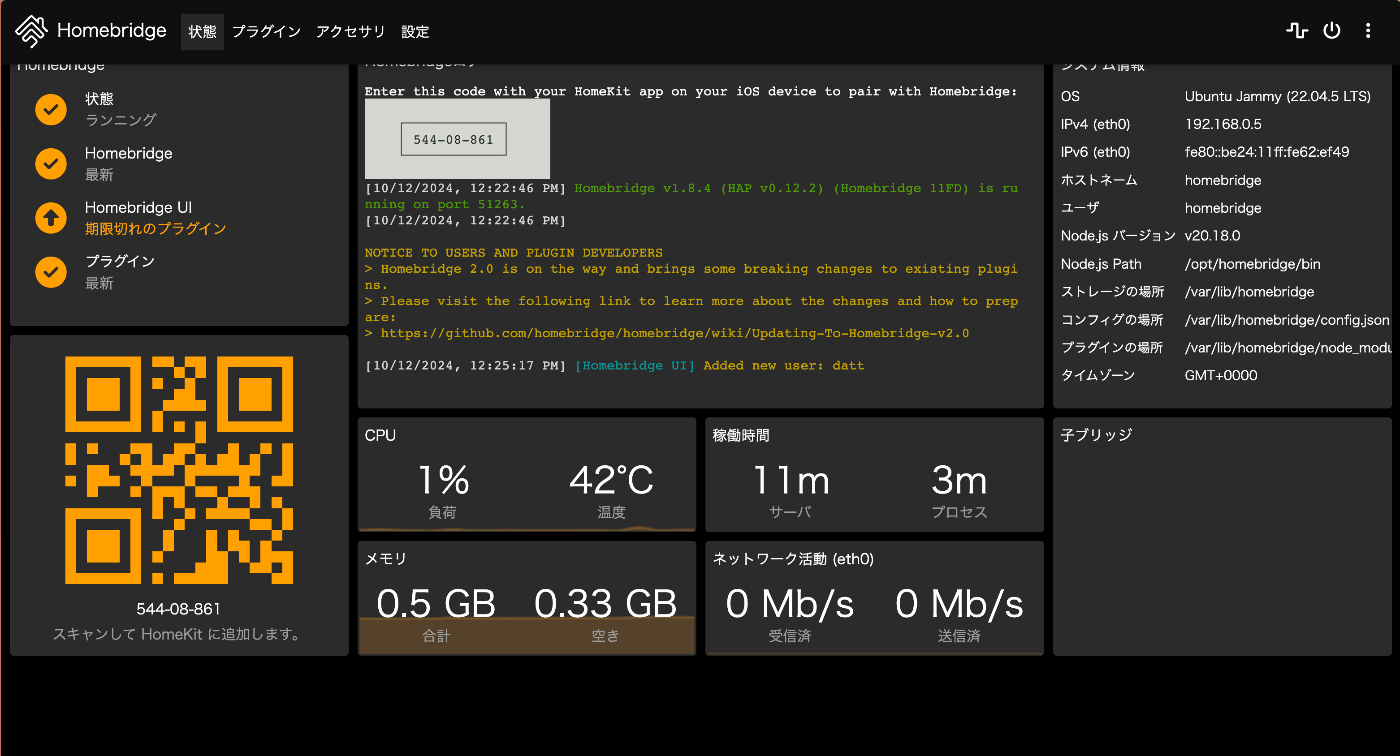Click the Ubuntu Jammy OS value
The width and height of the screenshot is (1400, 756).
click(1278, 97)
